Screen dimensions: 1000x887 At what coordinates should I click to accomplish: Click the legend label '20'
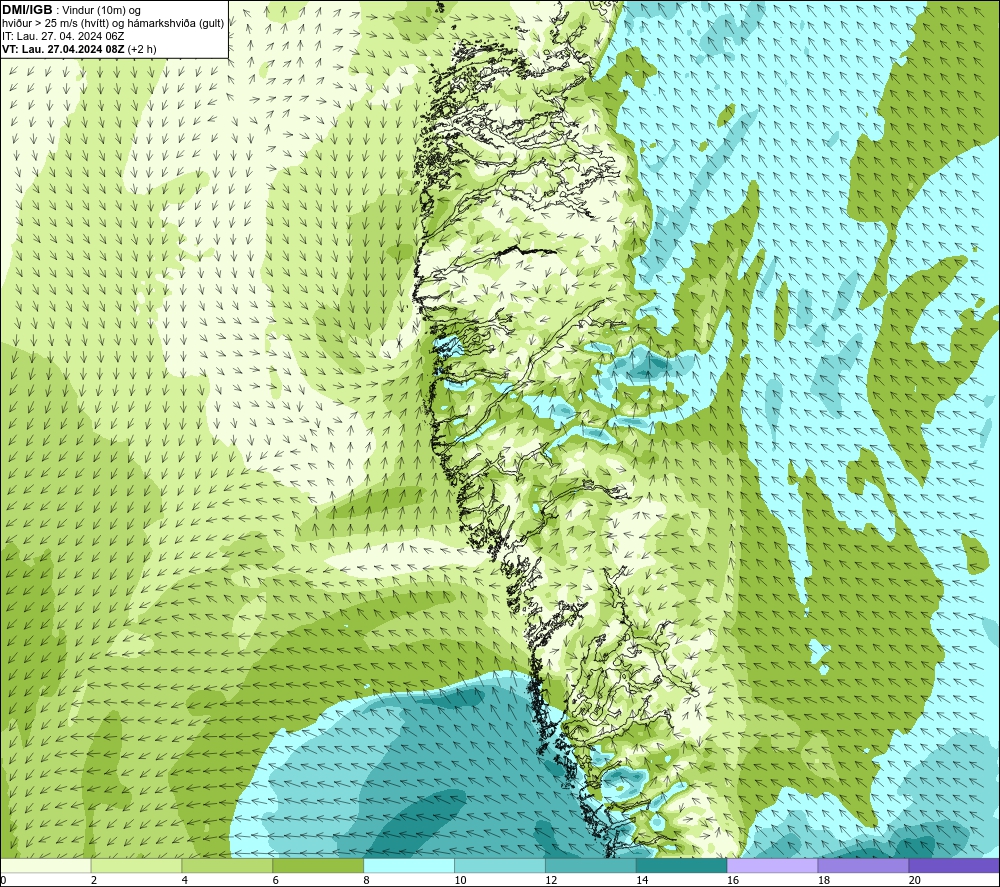[915, 880]
